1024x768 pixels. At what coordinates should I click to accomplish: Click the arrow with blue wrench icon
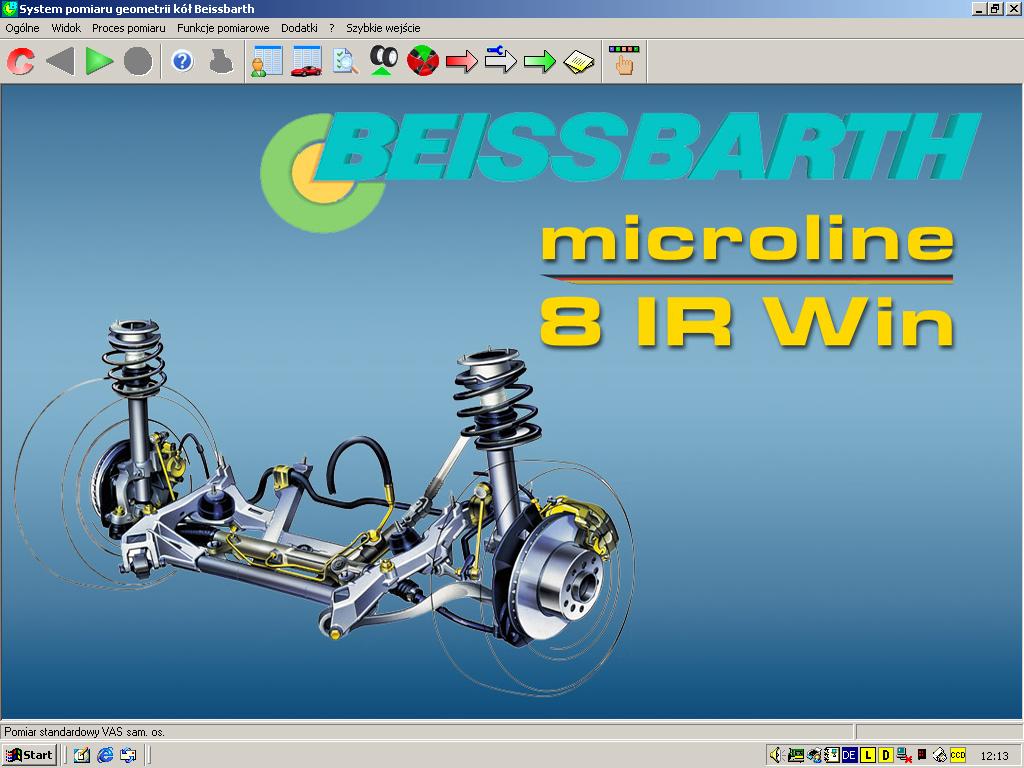500,62
